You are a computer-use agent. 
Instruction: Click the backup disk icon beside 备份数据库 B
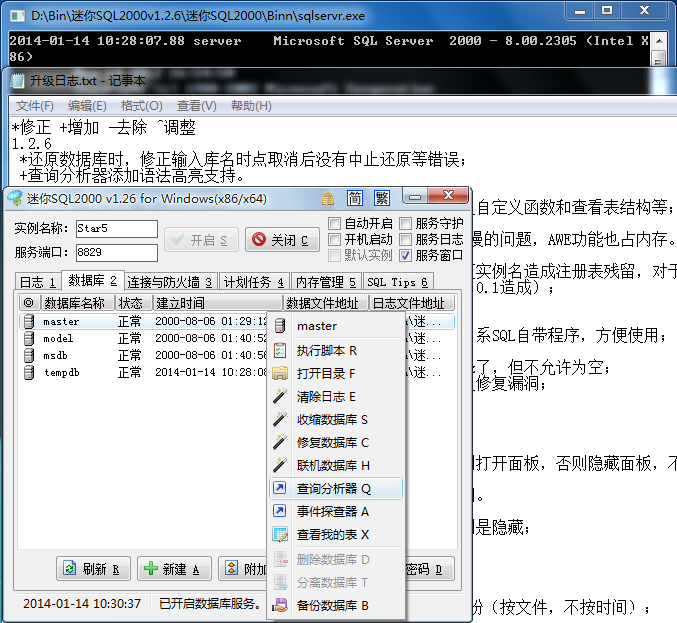tap(280, 605)
